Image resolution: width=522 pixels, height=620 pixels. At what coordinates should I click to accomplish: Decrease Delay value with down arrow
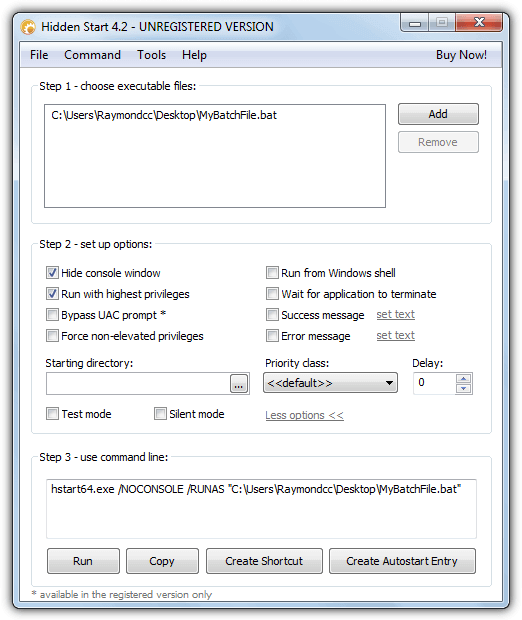pyautogui.click(x=463, y=388)
